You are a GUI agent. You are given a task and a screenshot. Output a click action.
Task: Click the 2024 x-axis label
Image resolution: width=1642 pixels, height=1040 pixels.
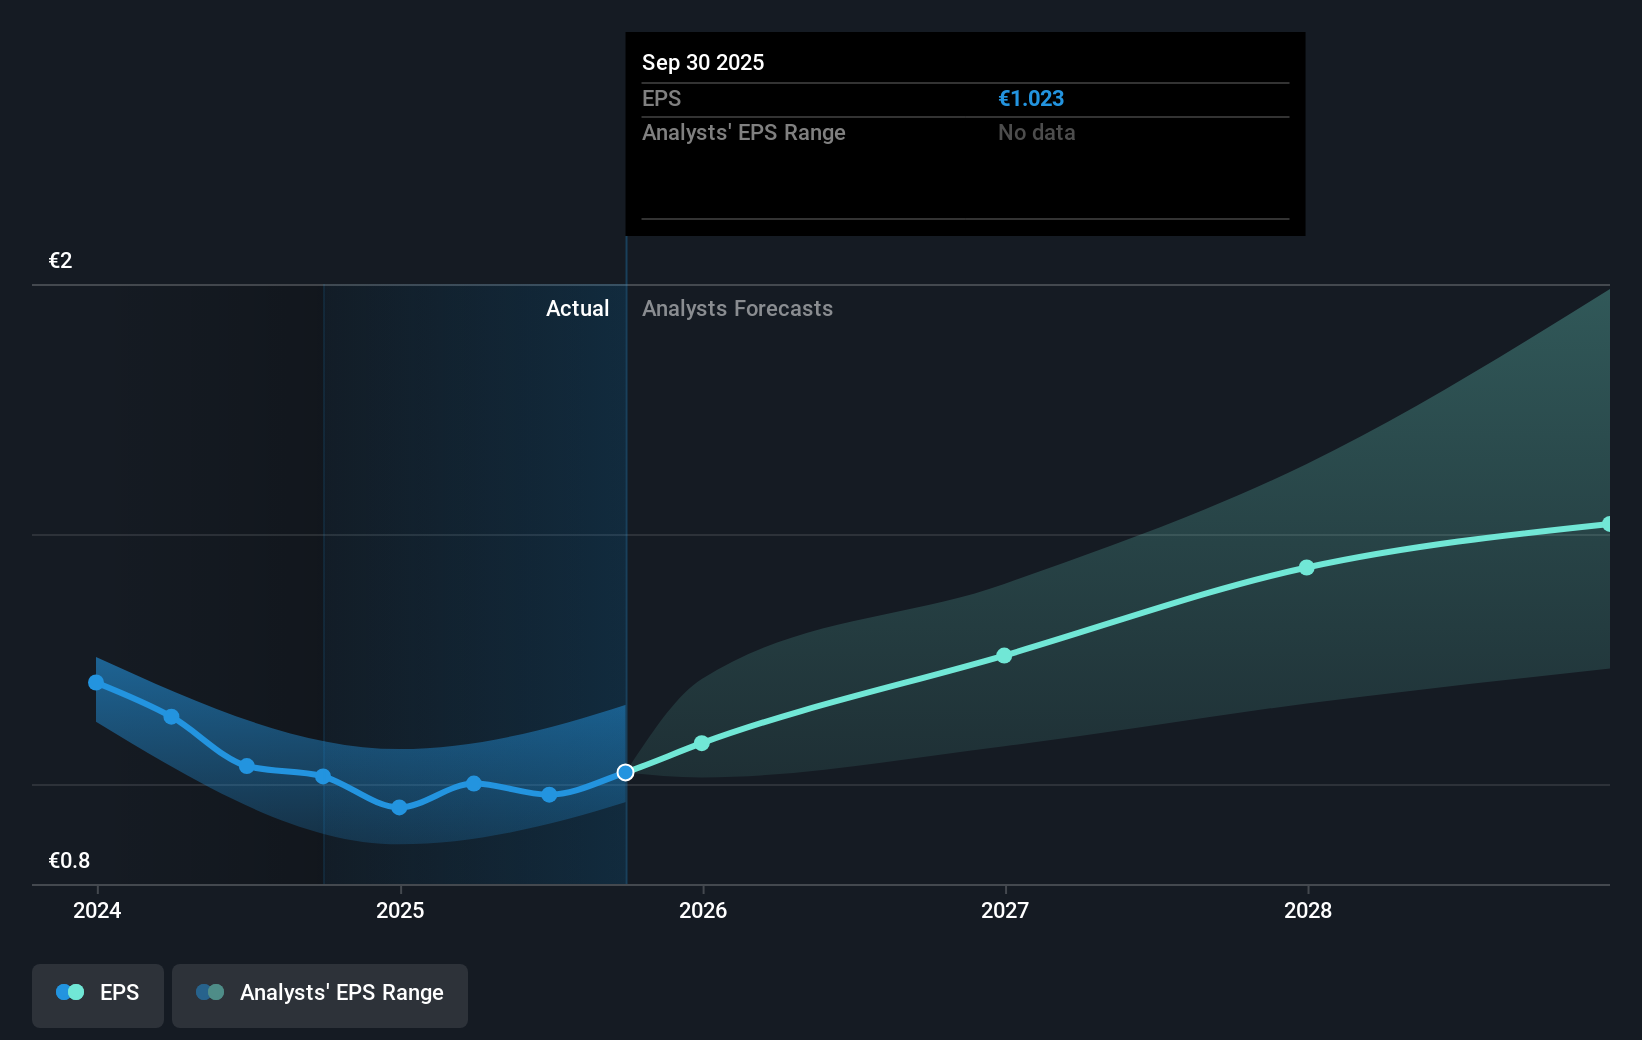[97, 910]
